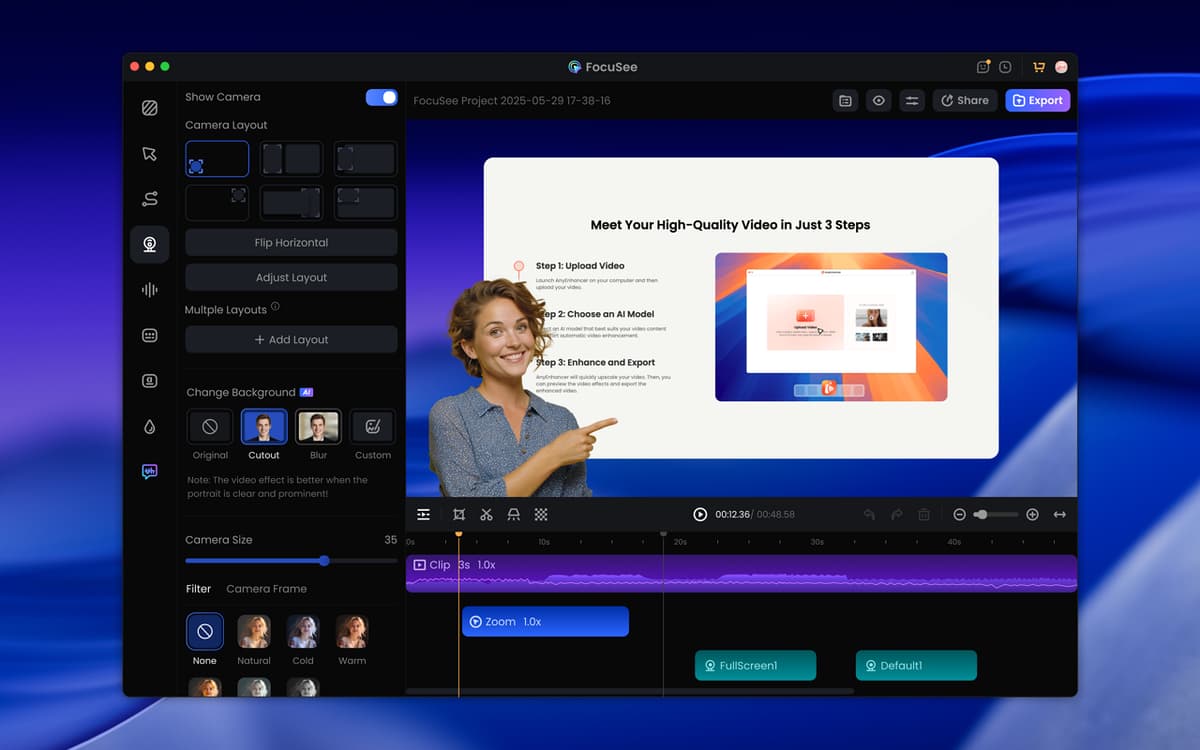Zoom in the timeline with the plus icon
The height and width of the screenshot is (750, 1200).
pos(1032,514)
